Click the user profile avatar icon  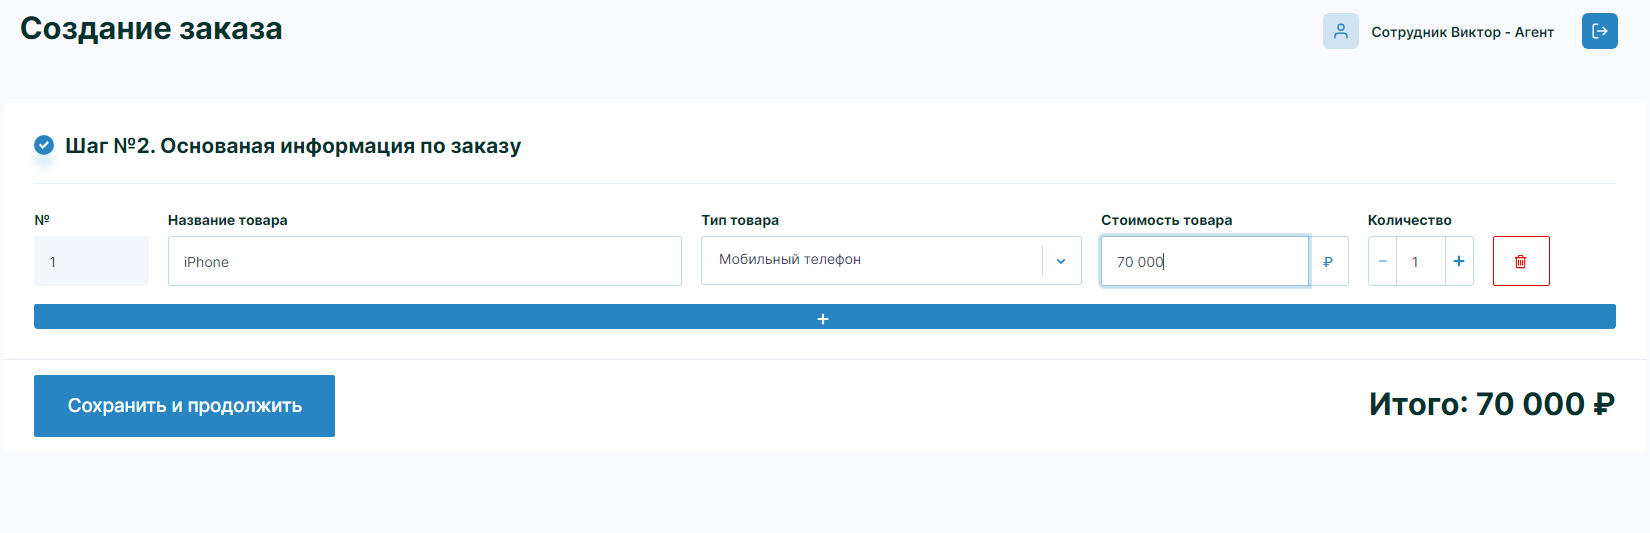[x=1340, y=31]
